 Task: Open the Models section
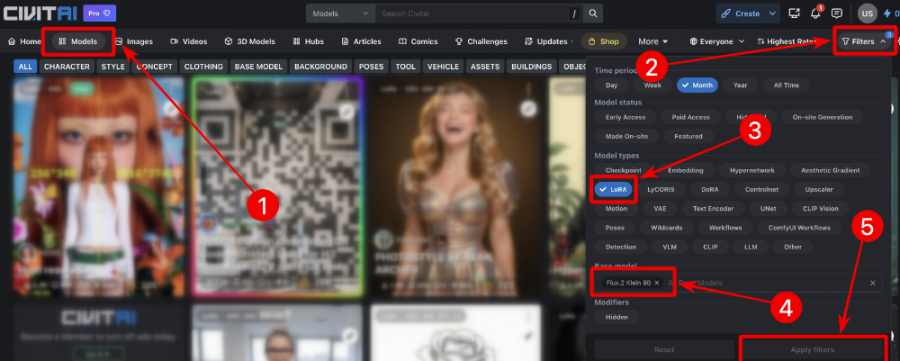click(79, 41)
